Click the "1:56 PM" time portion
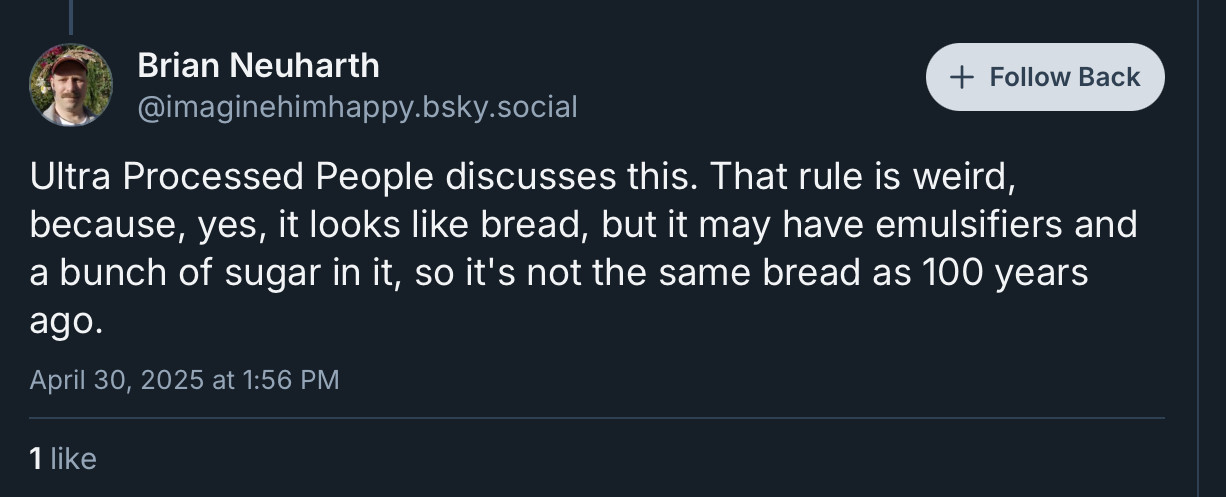1226x497 pixels. [x=291, y=380]
